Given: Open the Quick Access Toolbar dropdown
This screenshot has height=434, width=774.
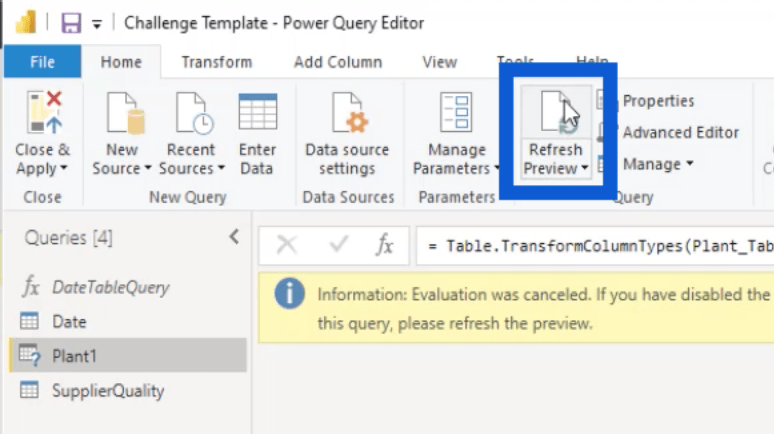Looking at the screenshot, I should point(97,24).
